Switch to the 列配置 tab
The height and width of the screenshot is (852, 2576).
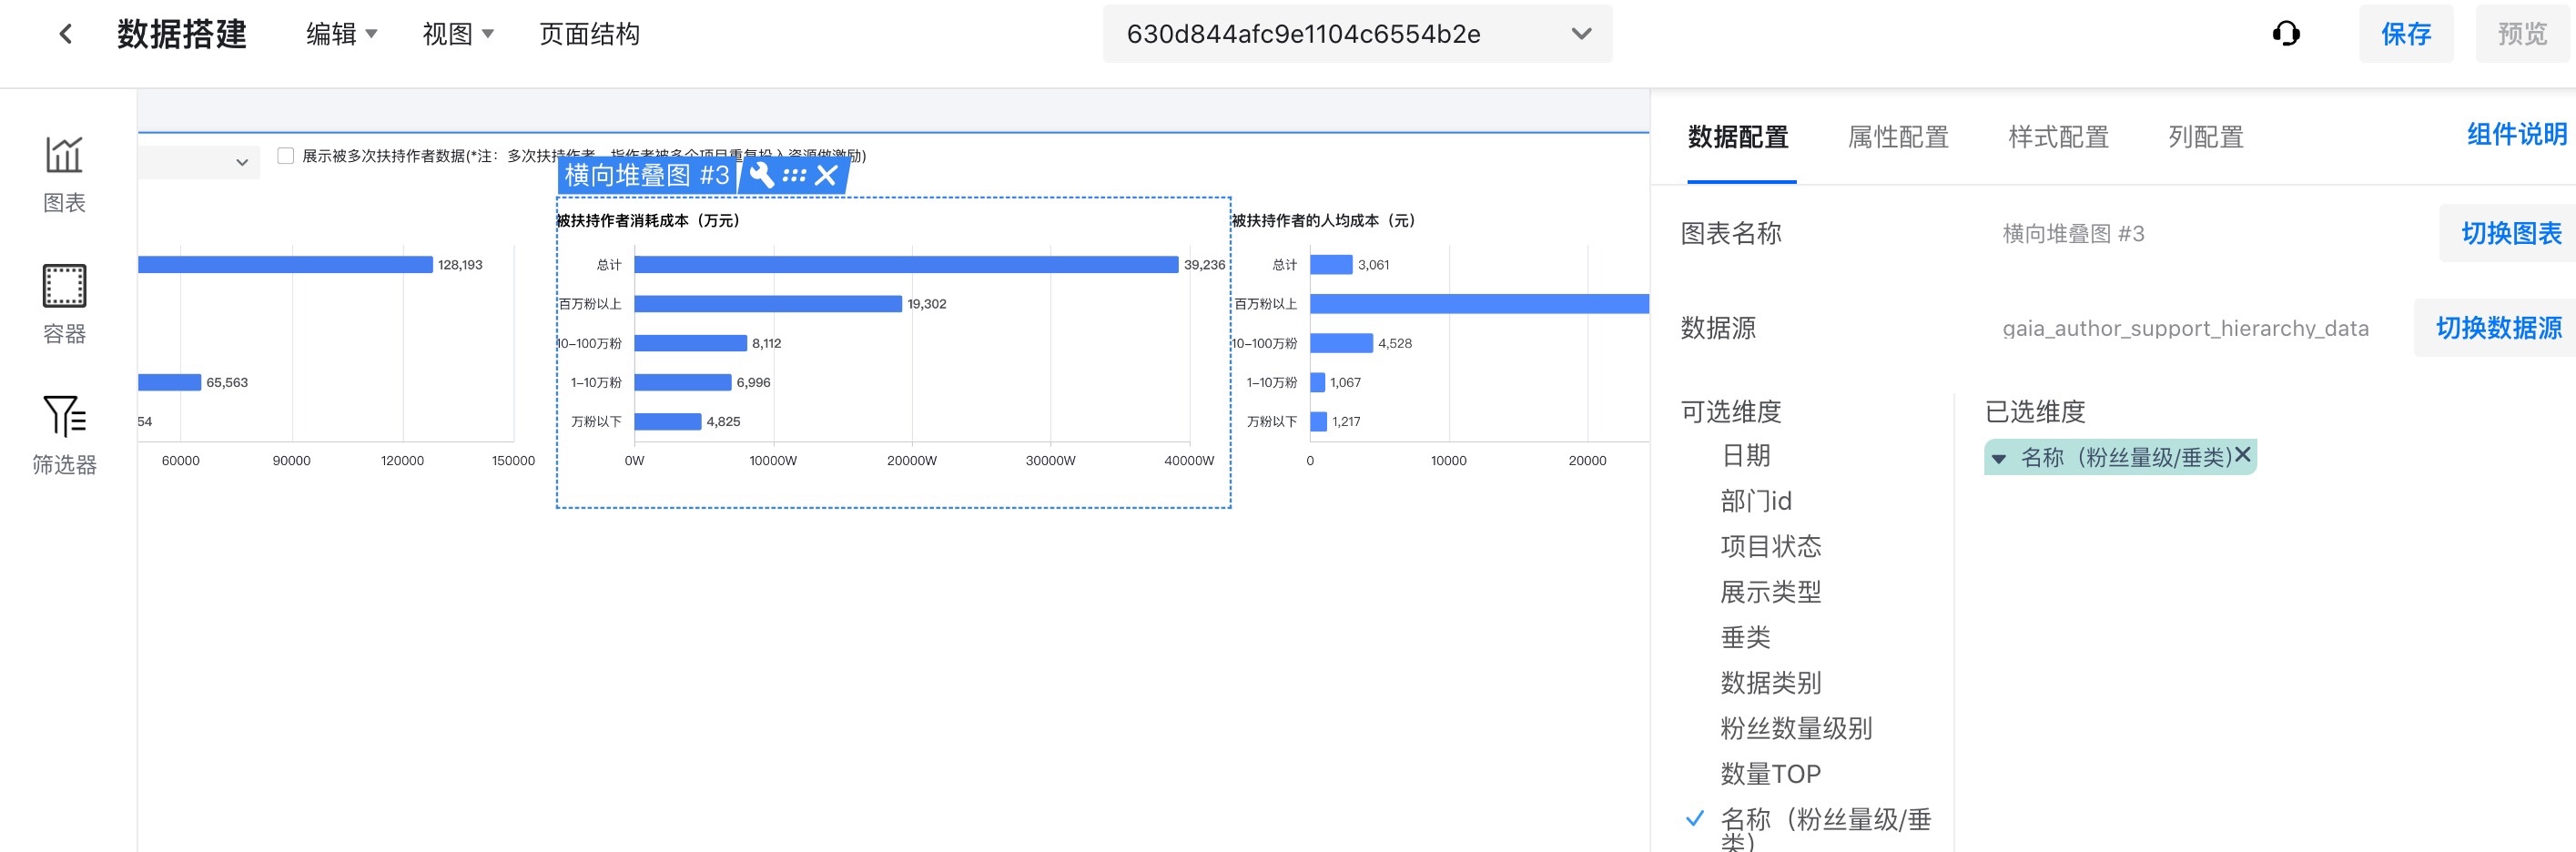click(2206, 137)
